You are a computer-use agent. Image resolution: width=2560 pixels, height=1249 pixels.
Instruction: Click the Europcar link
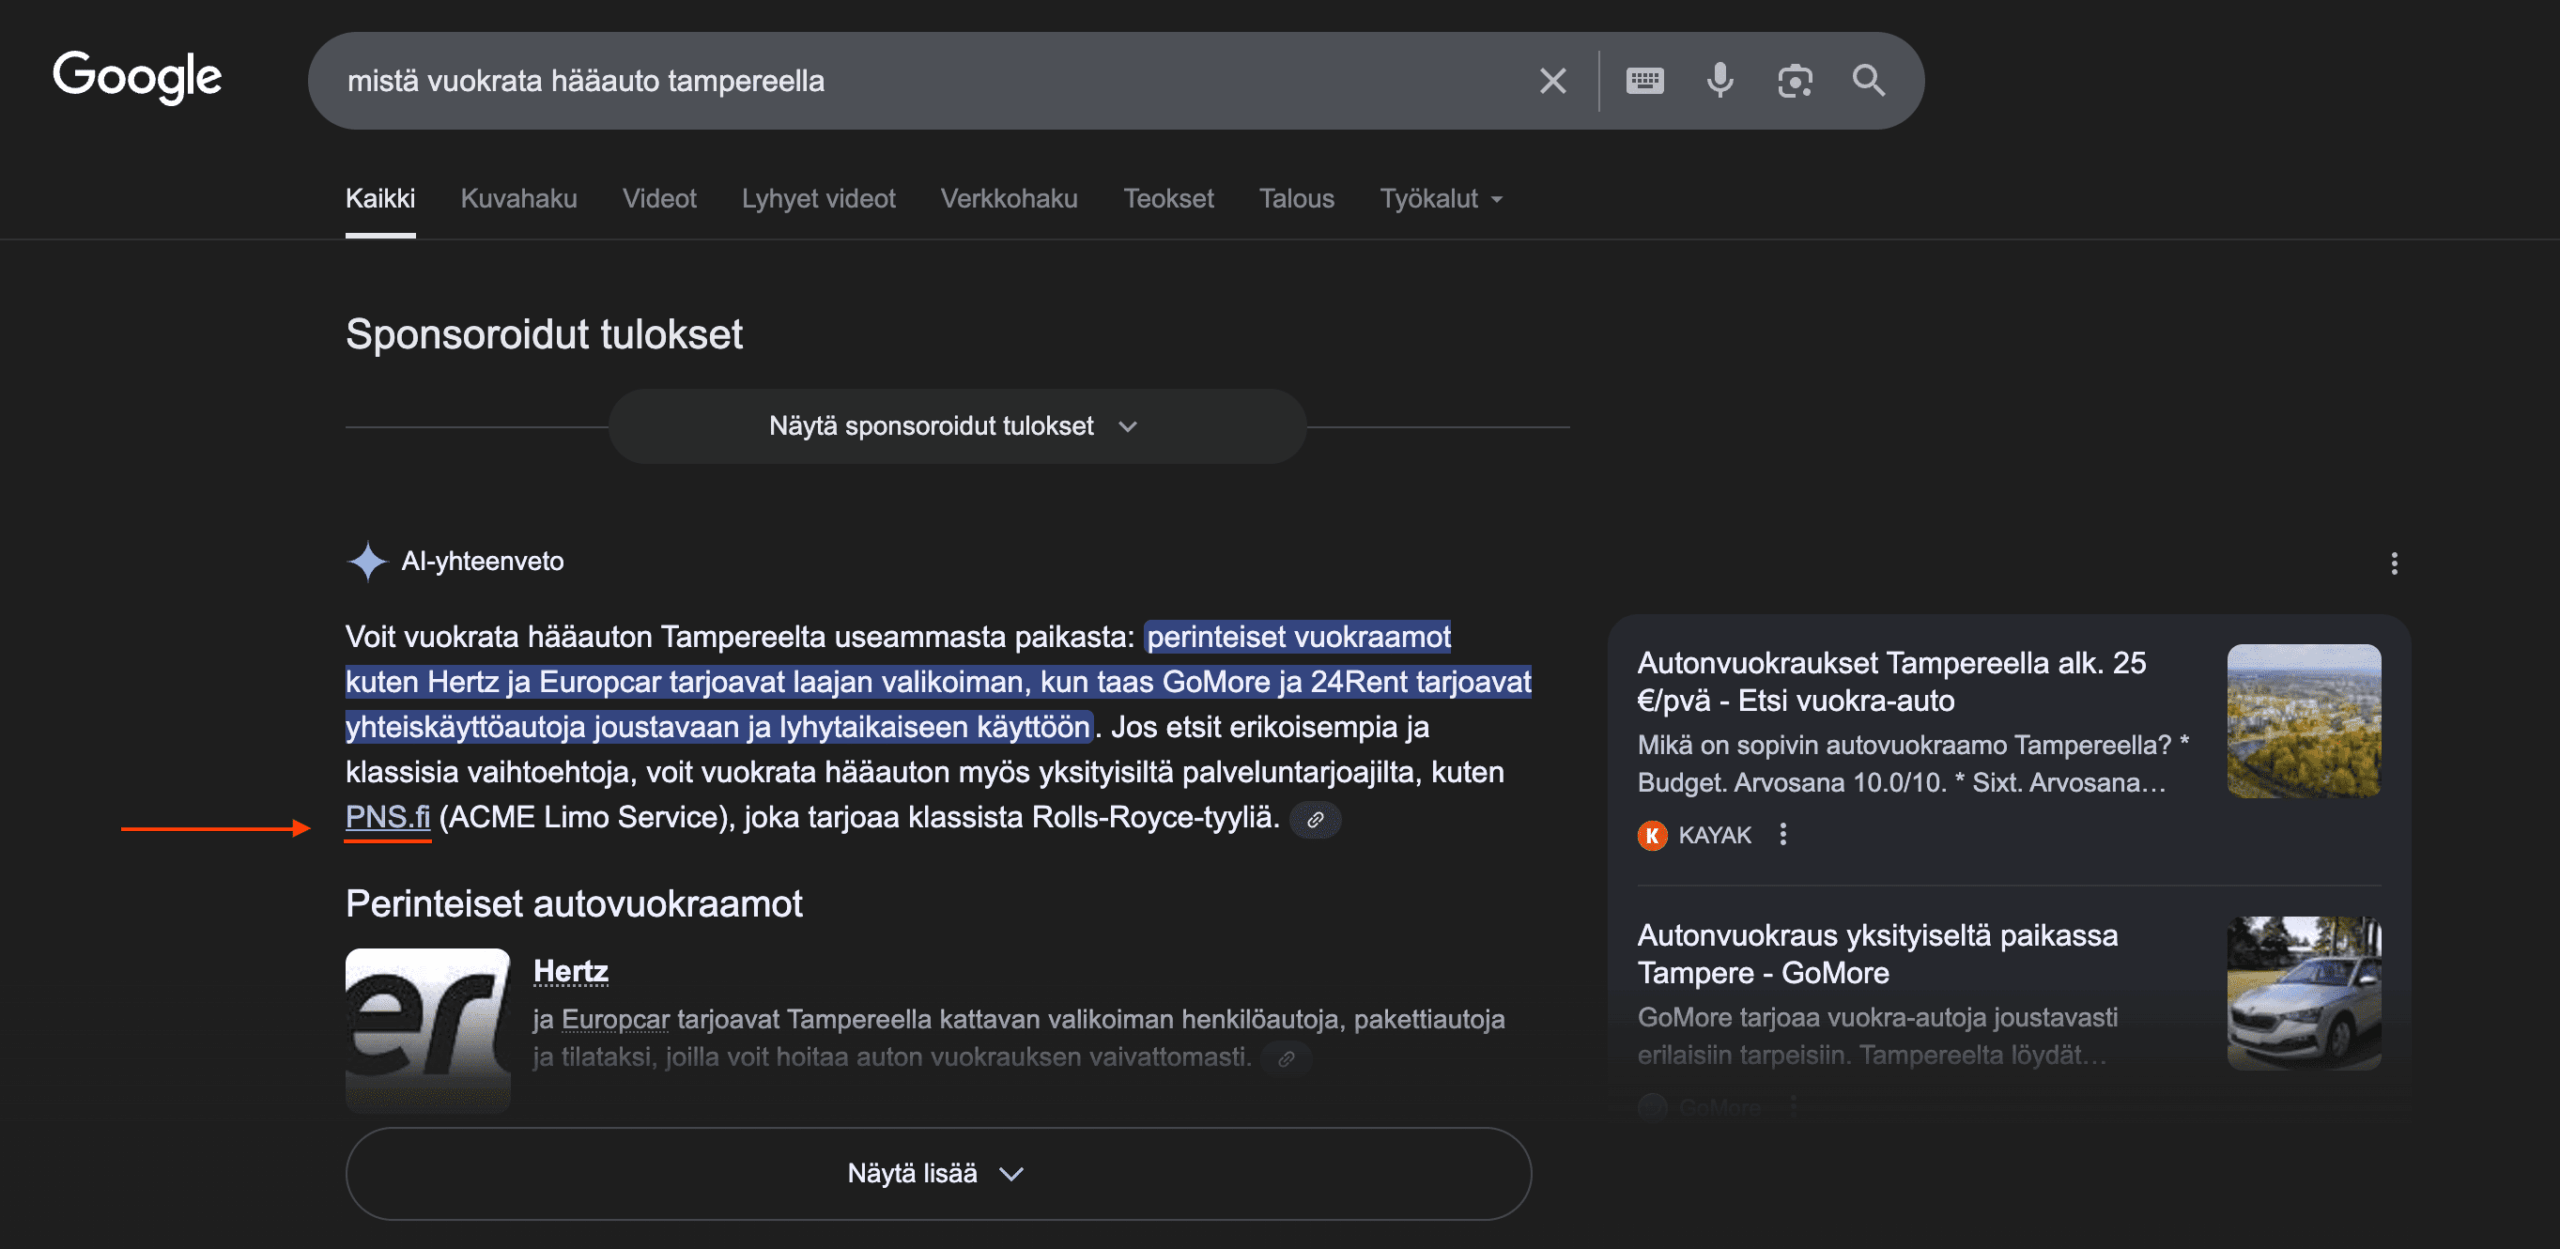(x=614, y=1019)
